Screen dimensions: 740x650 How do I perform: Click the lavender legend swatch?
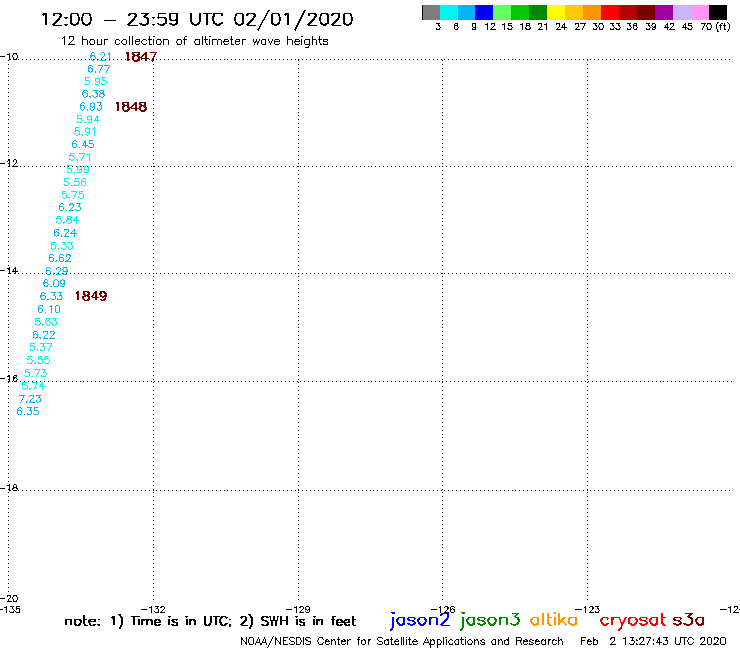point(682,12)
